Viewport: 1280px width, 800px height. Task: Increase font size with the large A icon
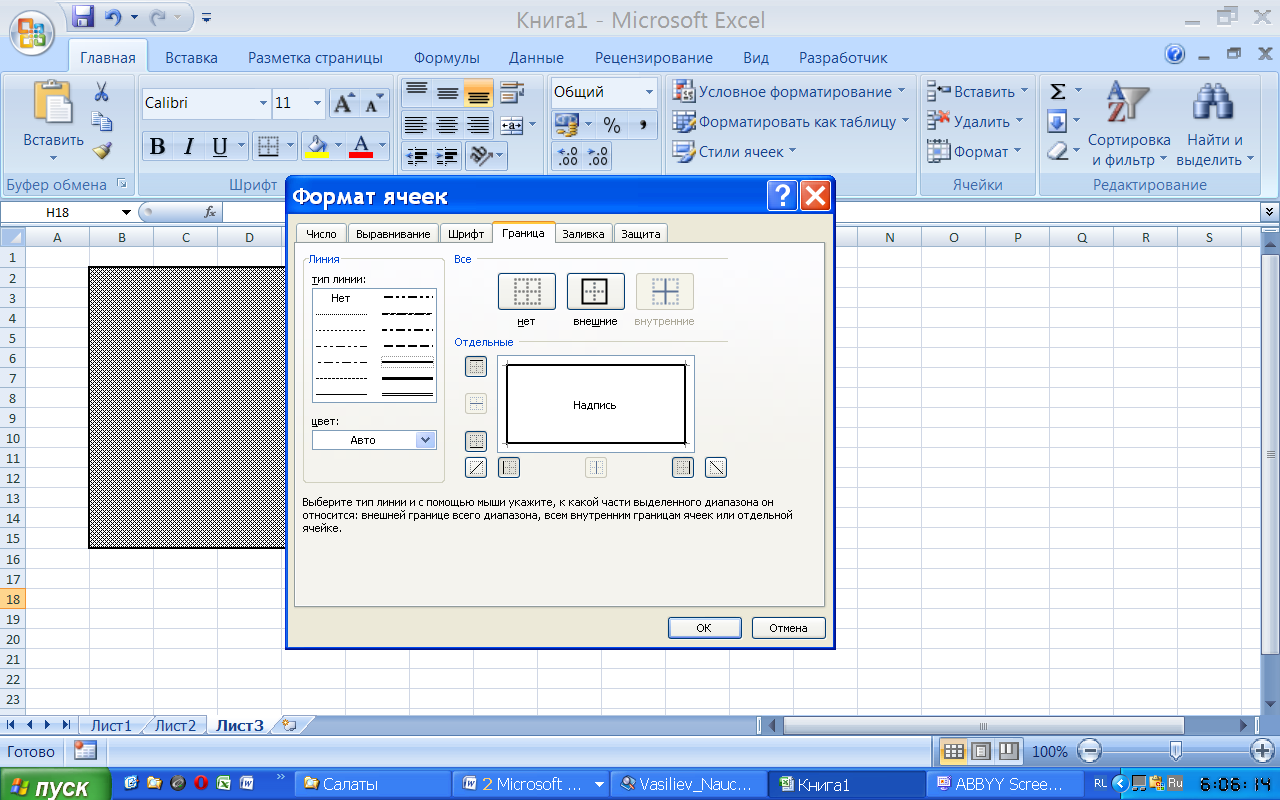coord(343,103)
